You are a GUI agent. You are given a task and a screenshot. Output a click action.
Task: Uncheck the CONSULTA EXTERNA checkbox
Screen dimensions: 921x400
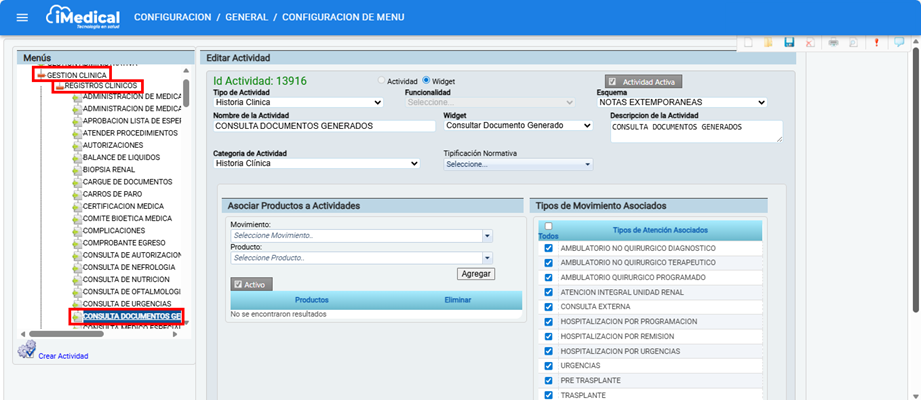click(548, 305)
